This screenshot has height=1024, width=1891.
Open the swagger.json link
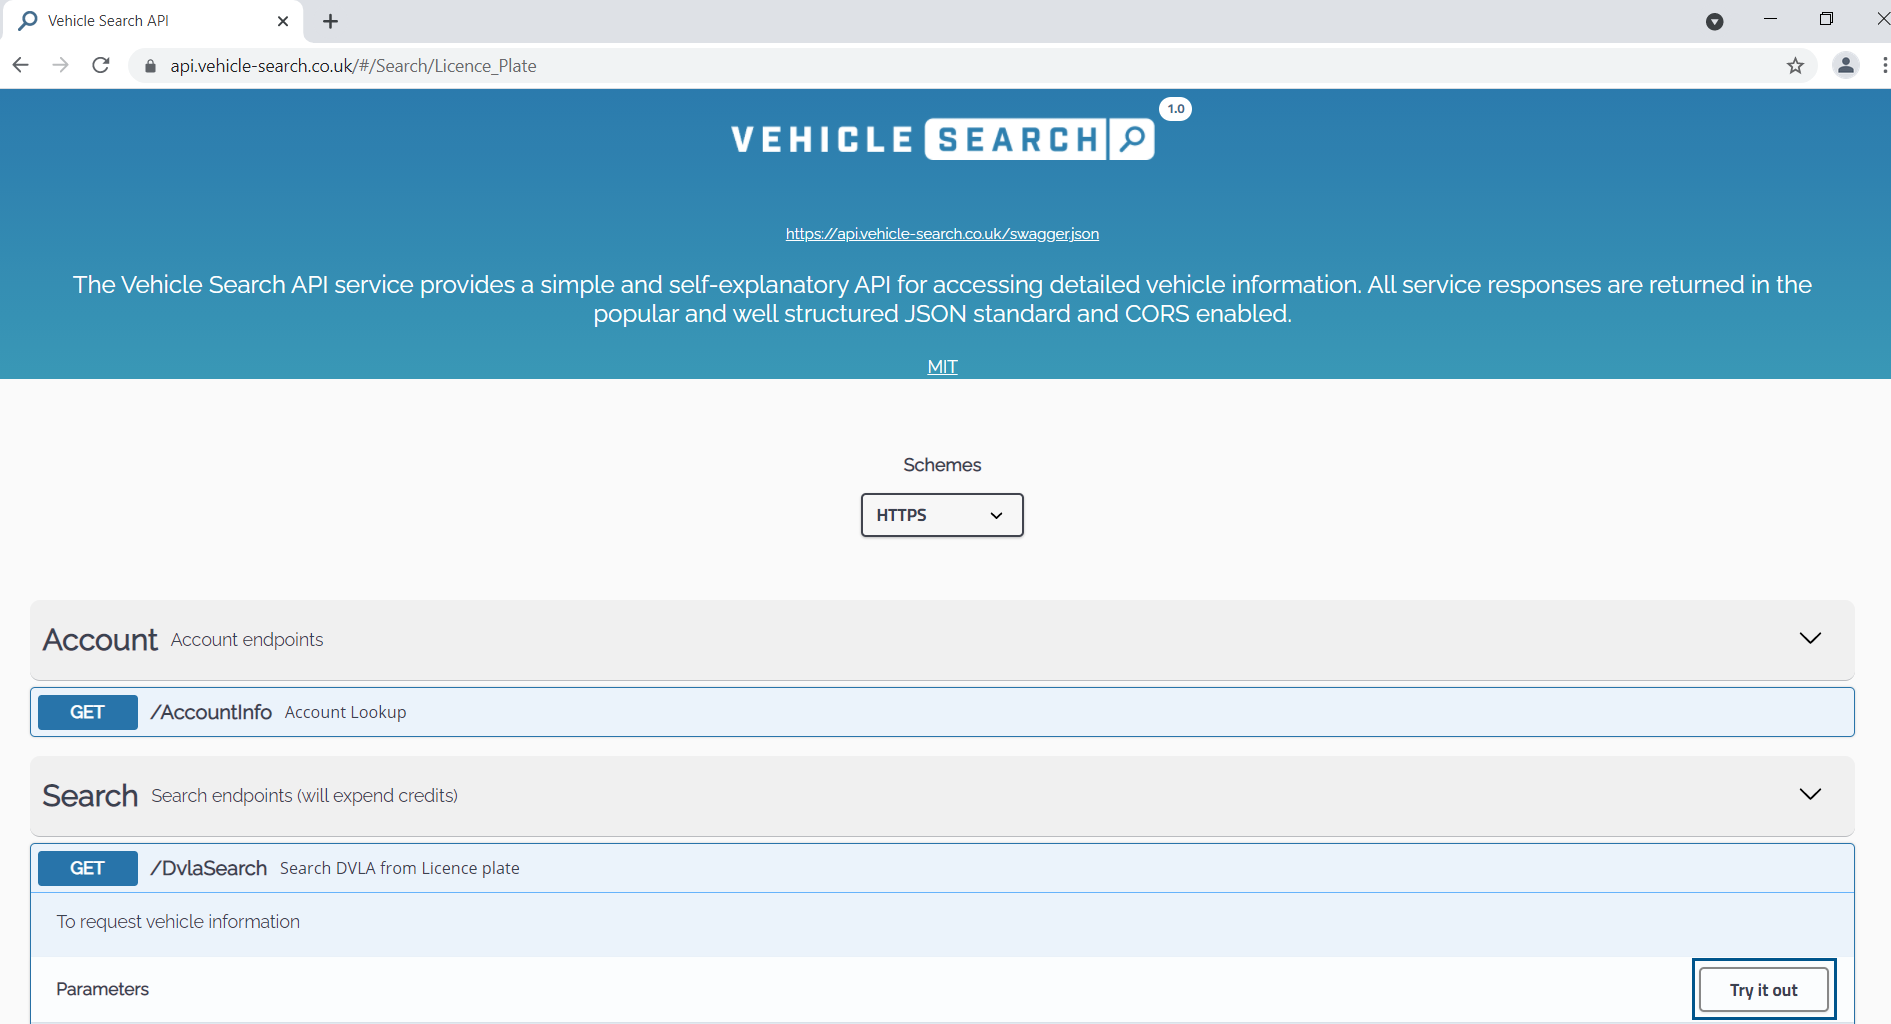941,233
